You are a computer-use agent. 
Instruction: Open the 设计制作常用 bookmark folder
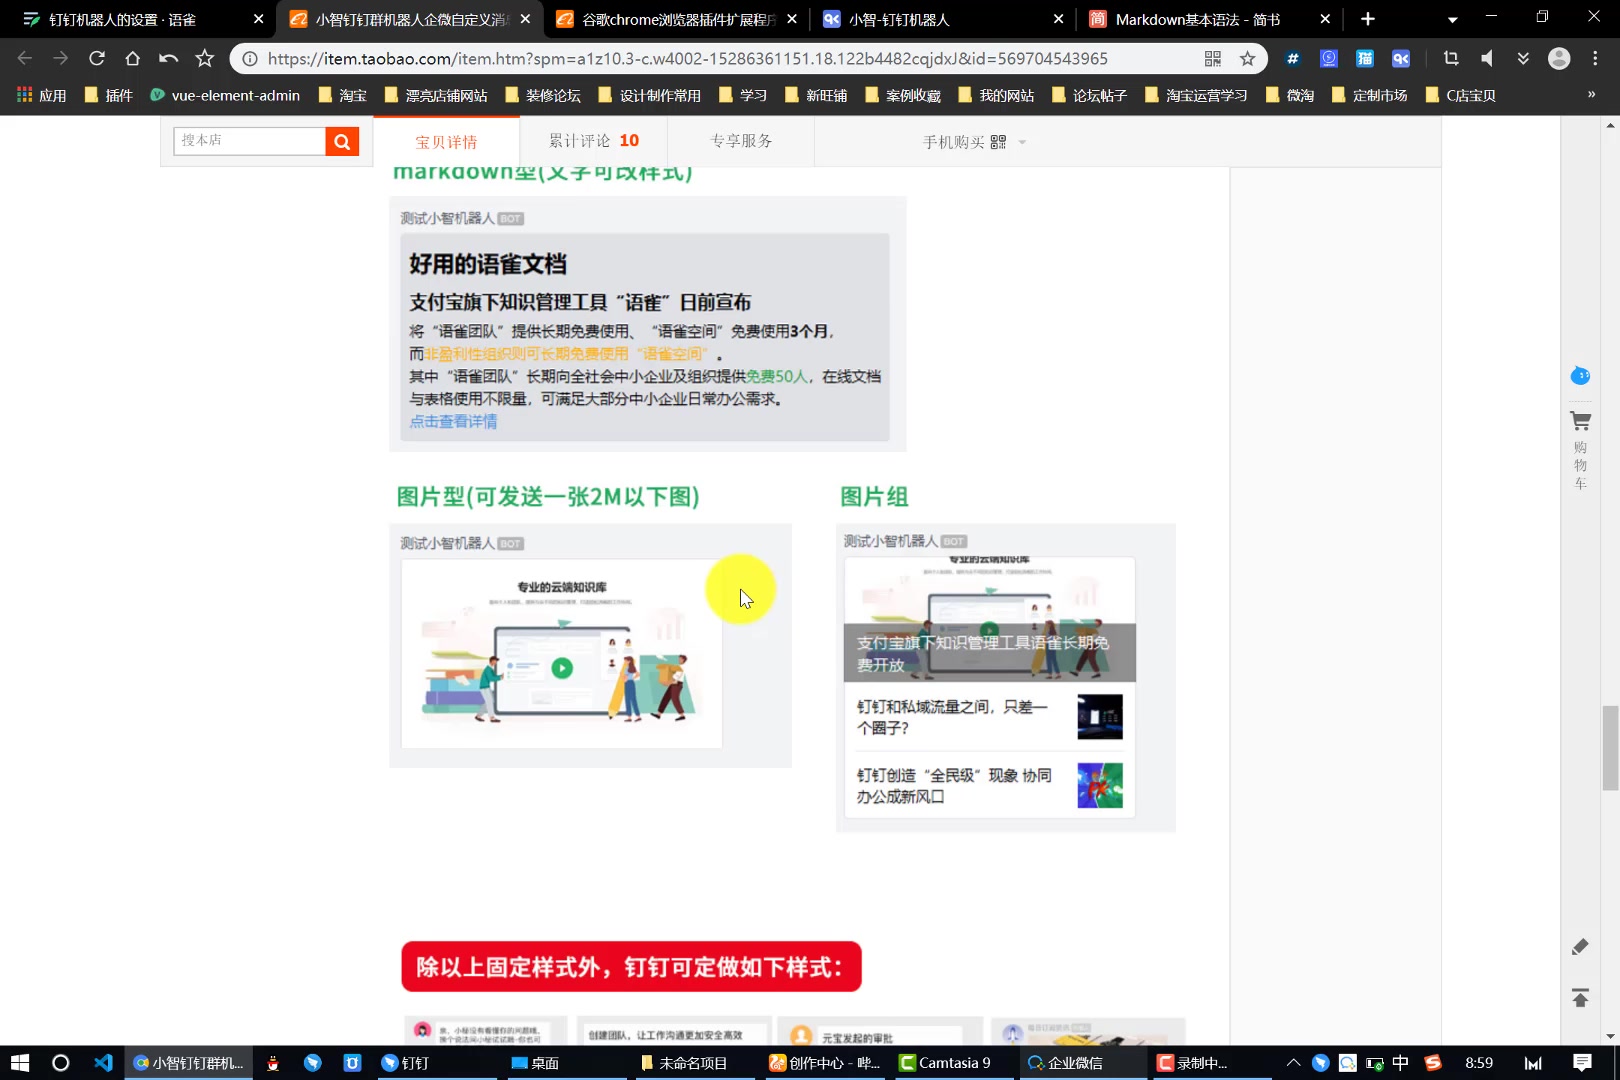pyautogui.click(x=650, y=95)
